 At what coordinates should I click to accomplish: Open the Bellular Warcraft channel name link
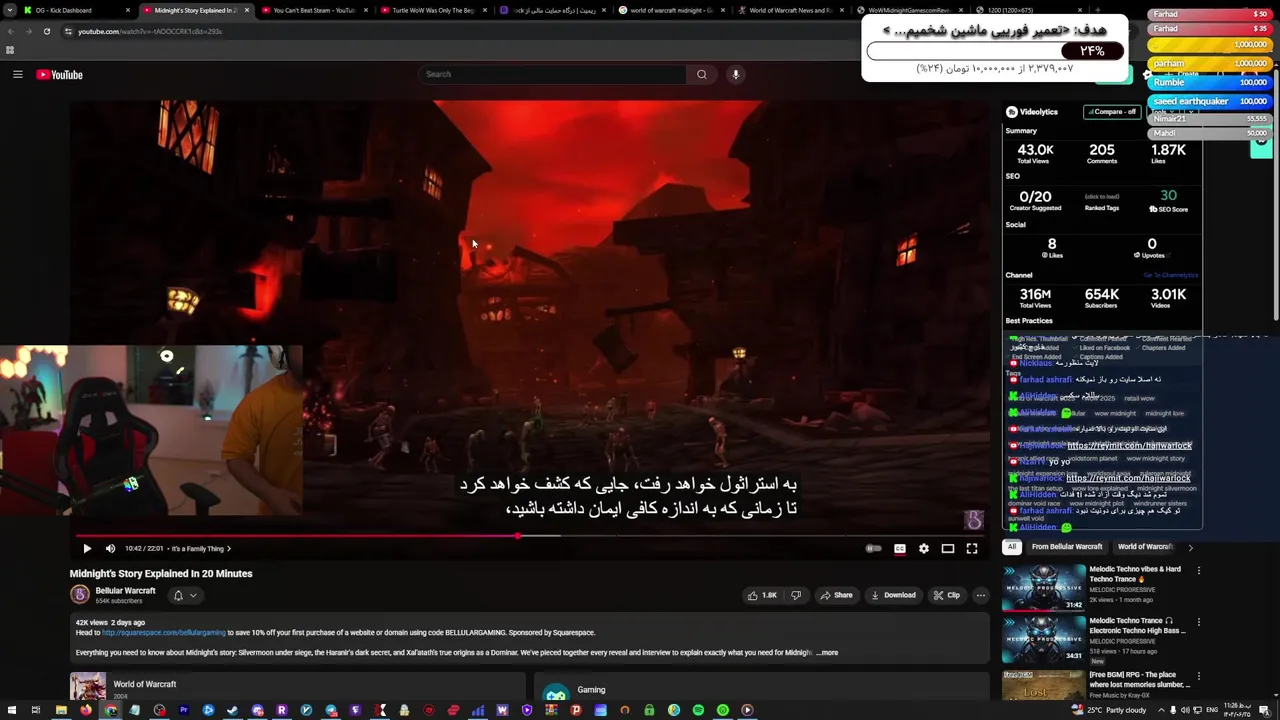click(125, 590)
